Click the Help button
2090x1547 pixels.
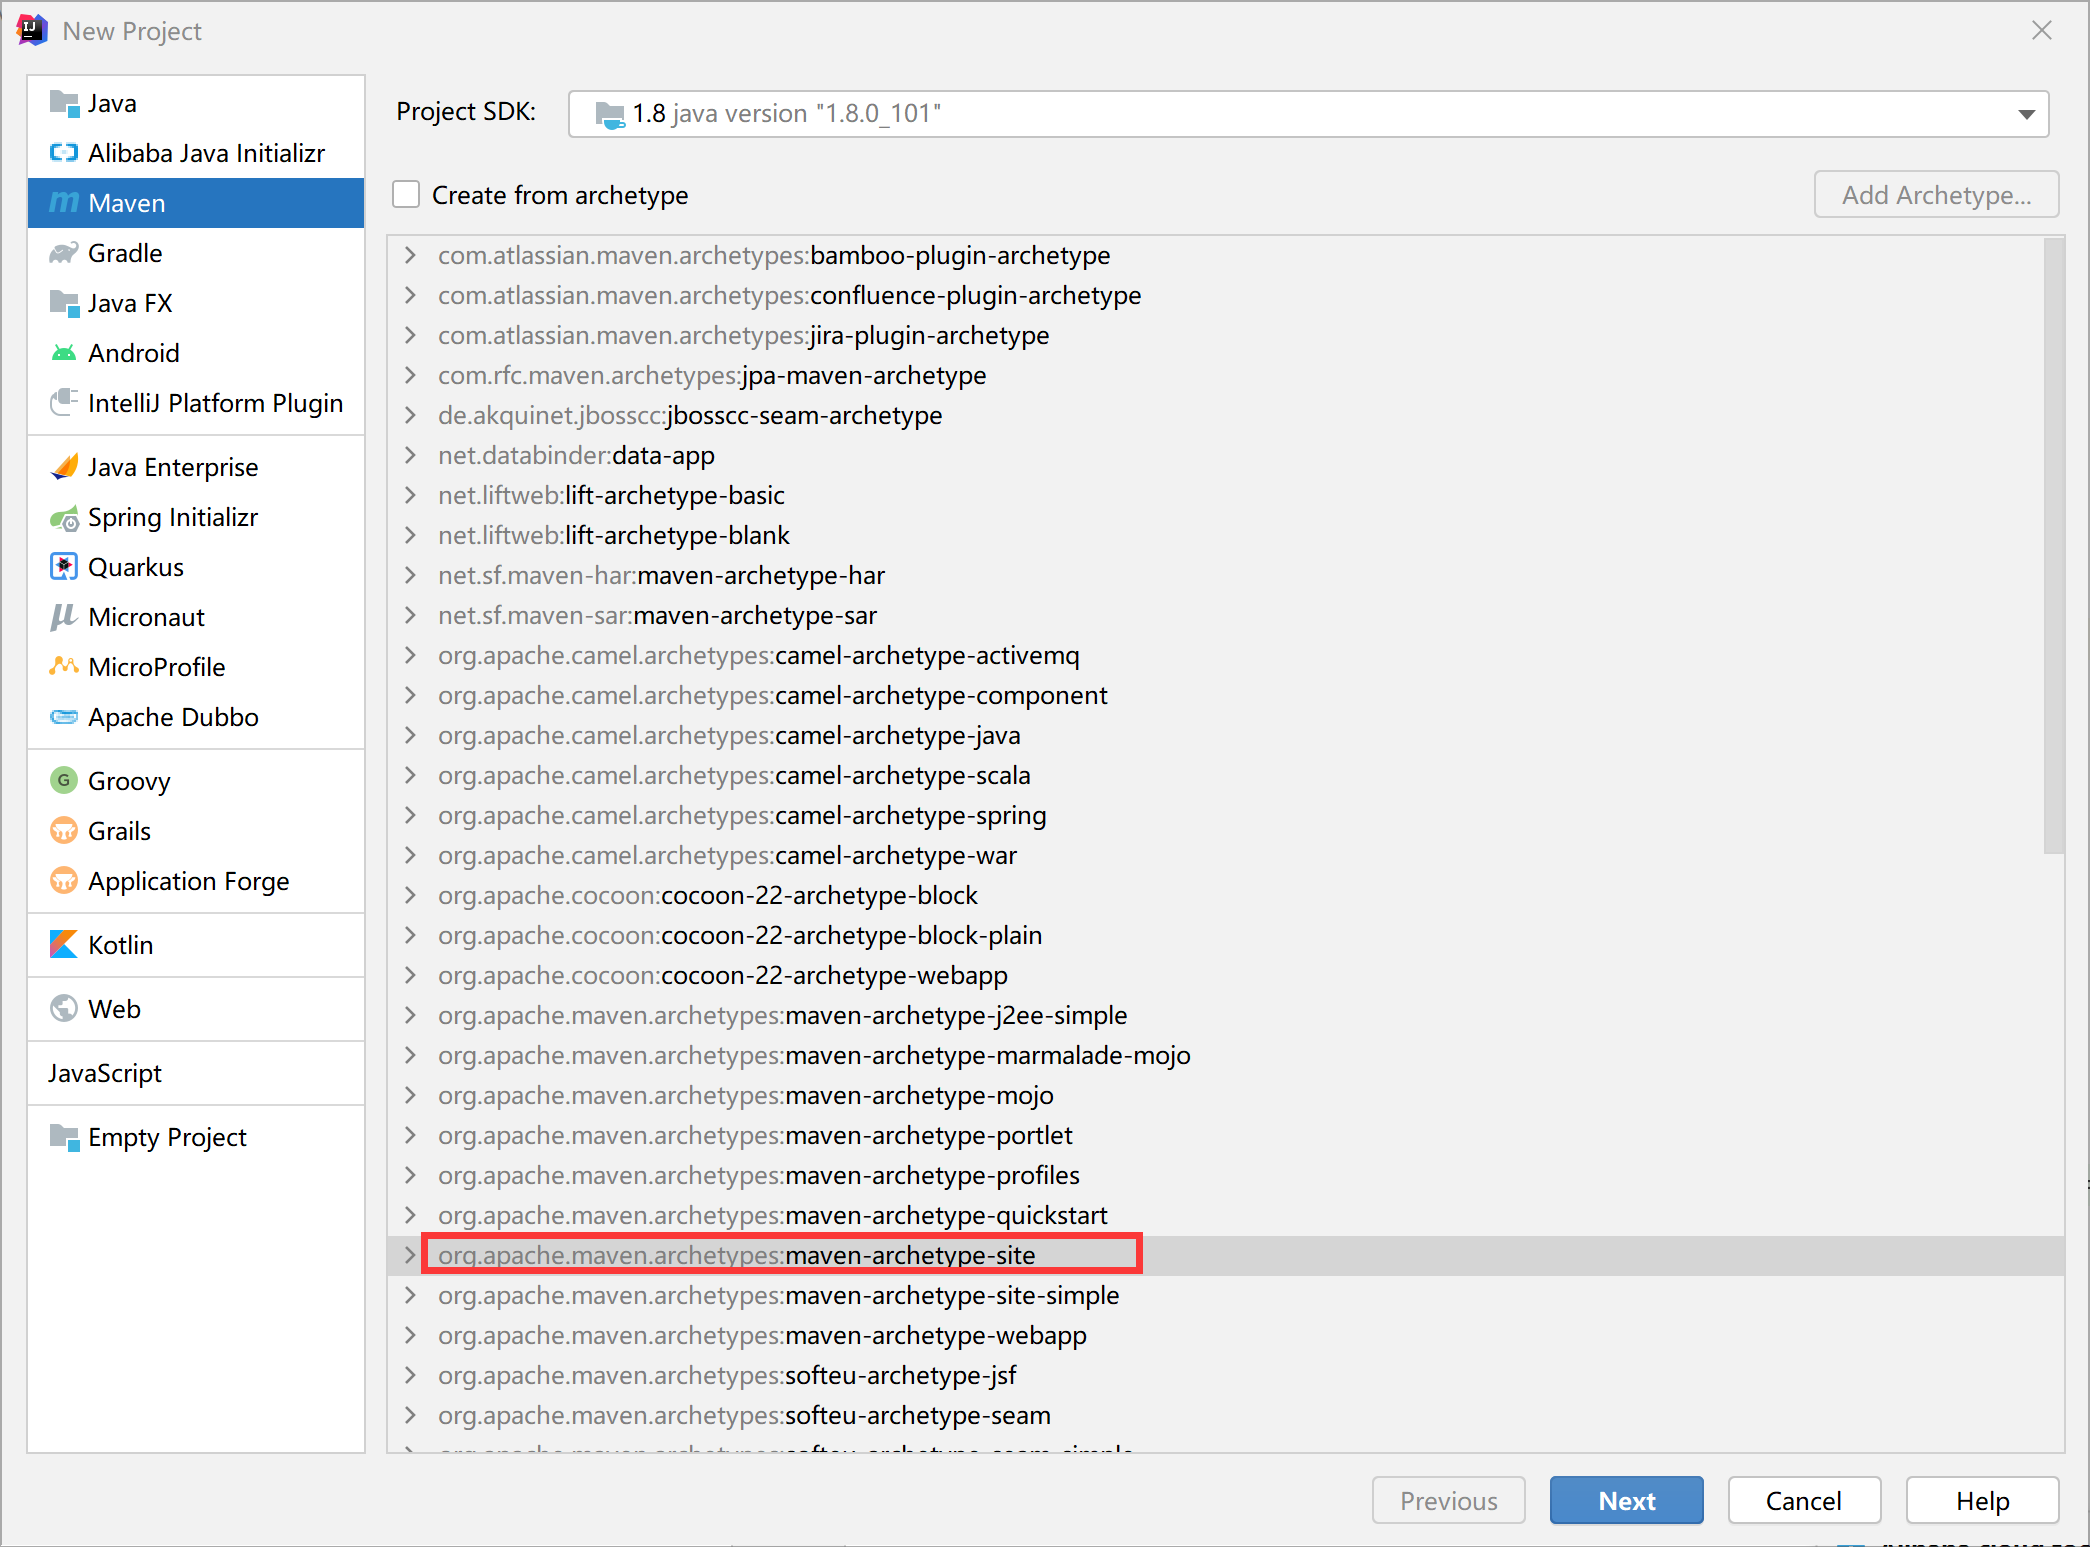(x=1982, y=1500)
